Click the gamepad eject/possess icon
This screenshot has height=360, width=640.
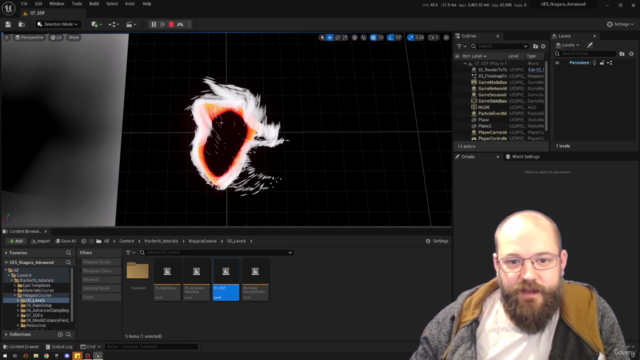[180, 24]
